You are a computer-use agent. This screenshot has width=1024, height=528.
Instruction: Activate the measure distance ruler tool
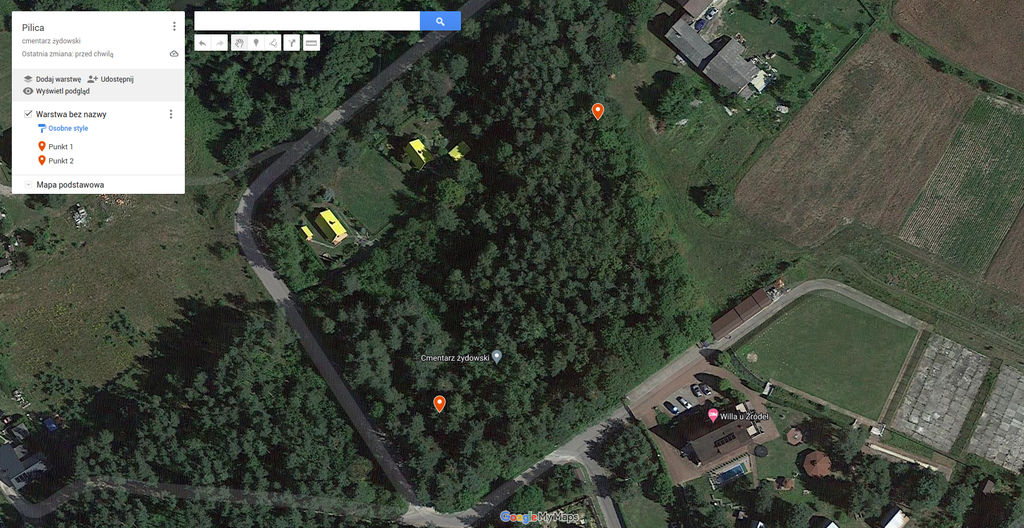click(x=312, y=43)
